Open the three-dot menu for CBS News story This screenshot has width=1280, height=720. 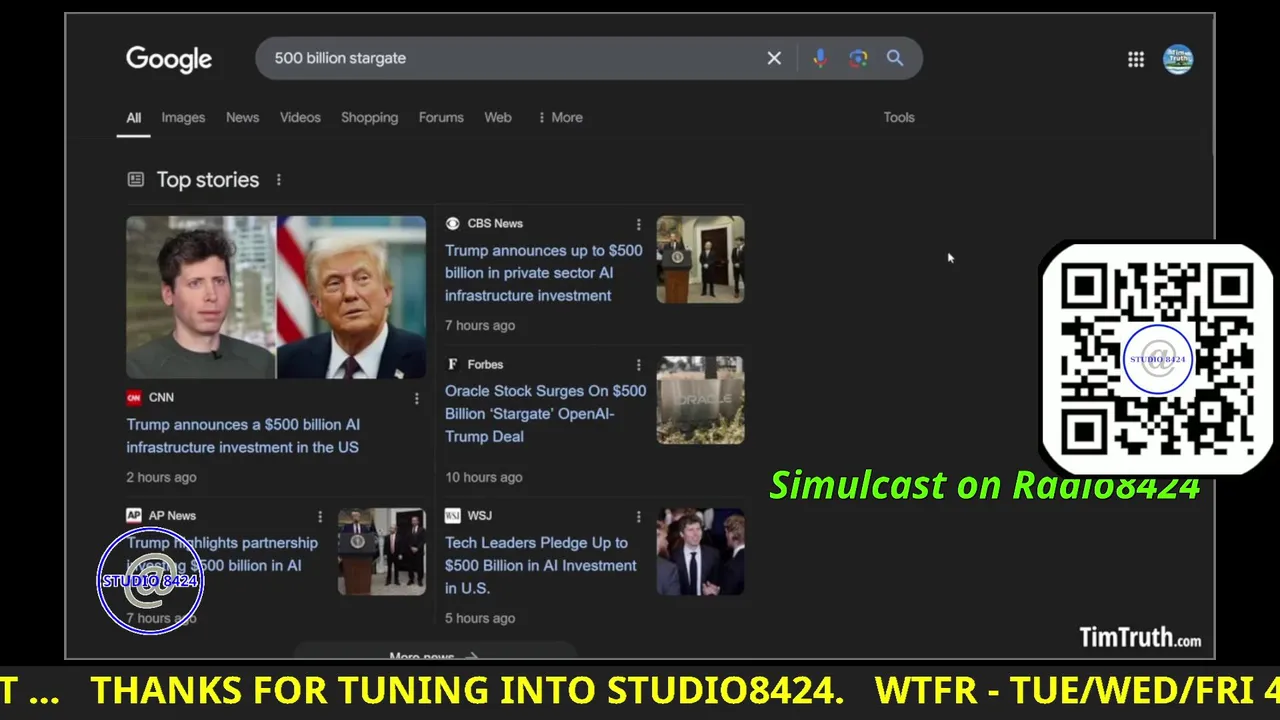(x=638, y=224)
